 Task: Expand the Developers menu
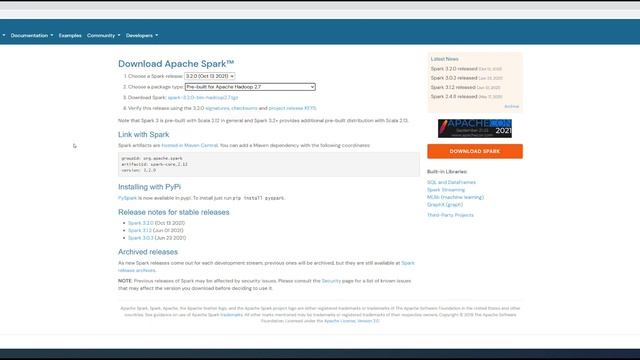tap(142, 36)
